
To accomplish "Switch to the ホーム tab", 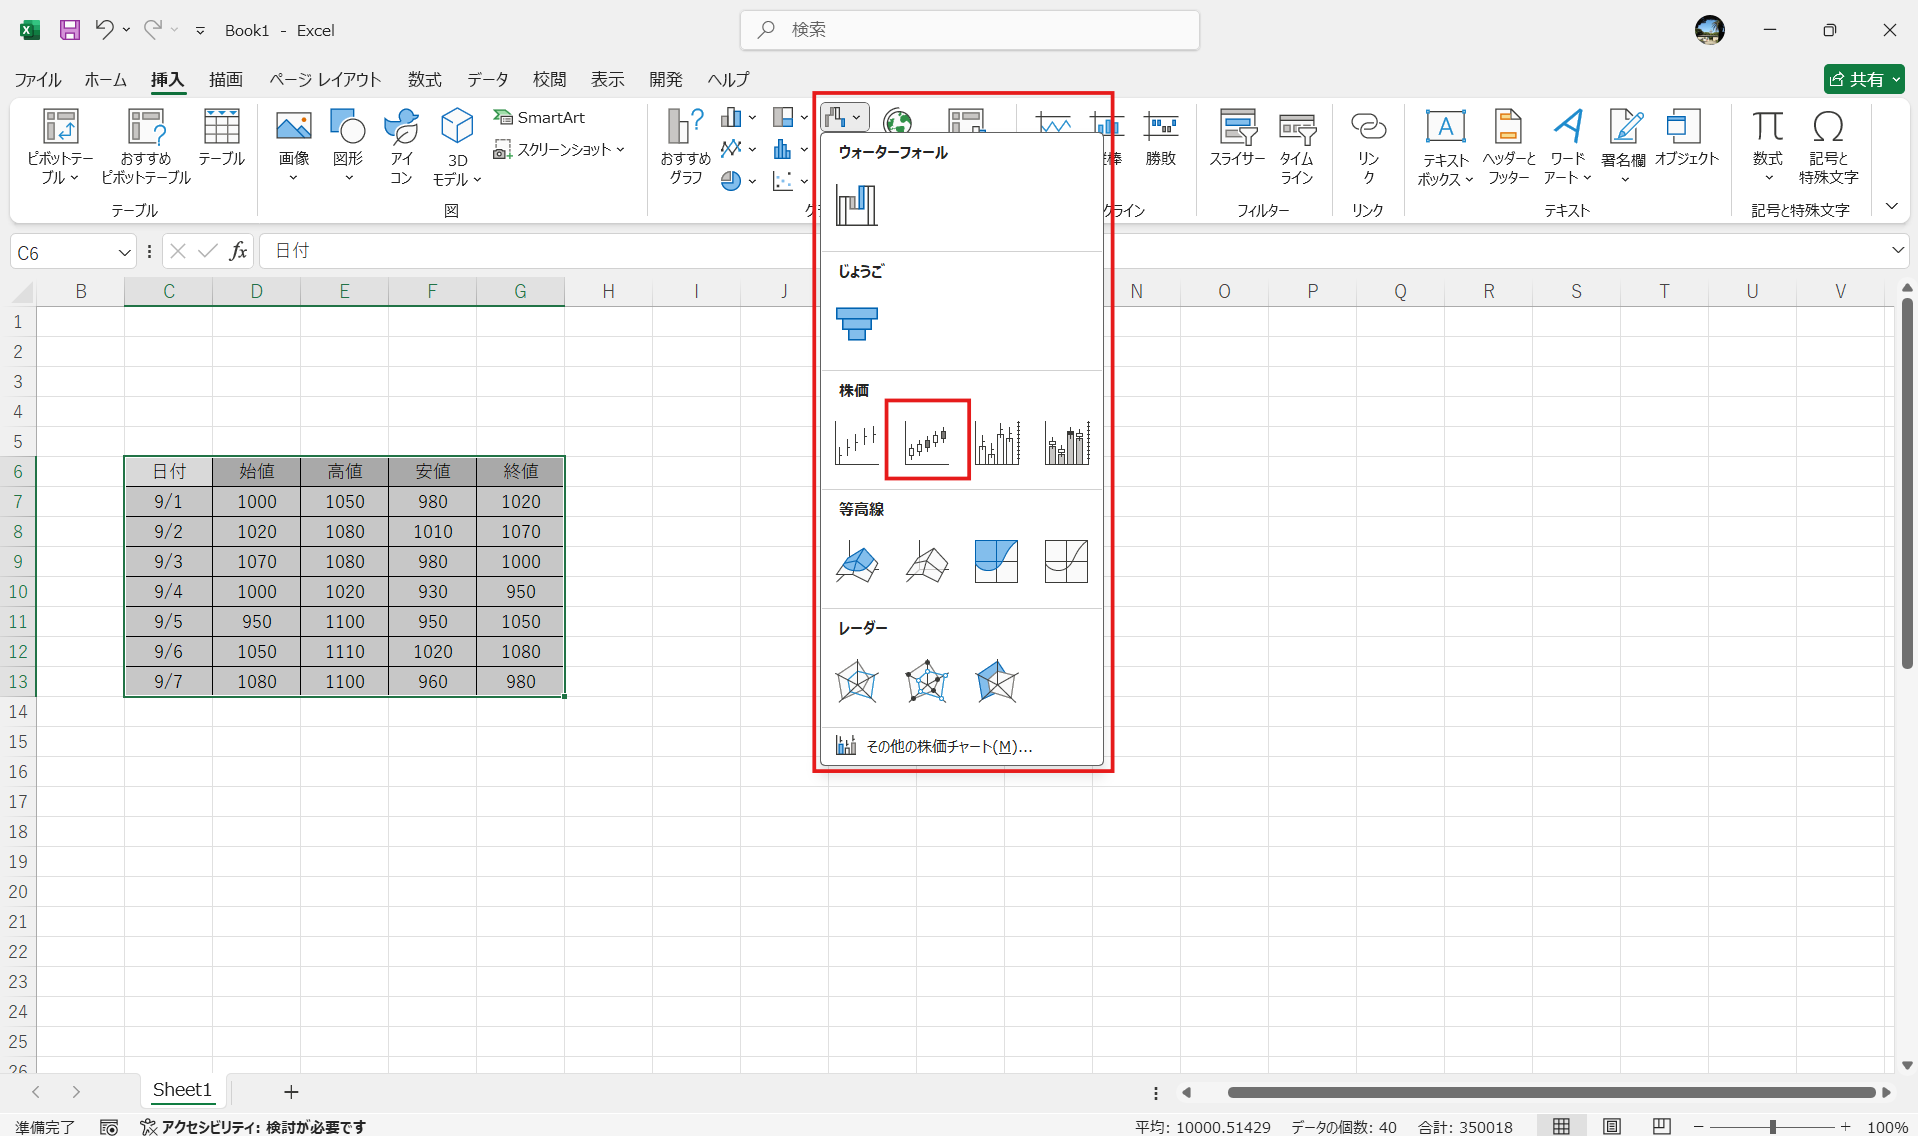I will click(105, 79).
